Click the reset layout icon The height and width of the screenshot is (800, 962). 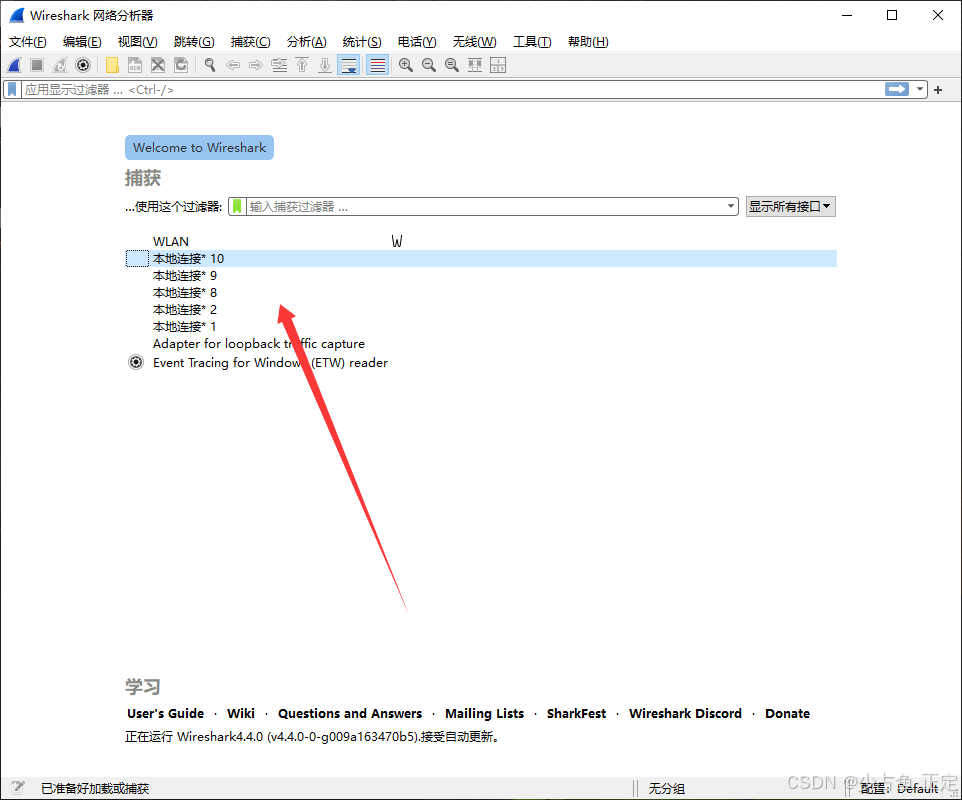pyautogui.click(x=498, y=65)
